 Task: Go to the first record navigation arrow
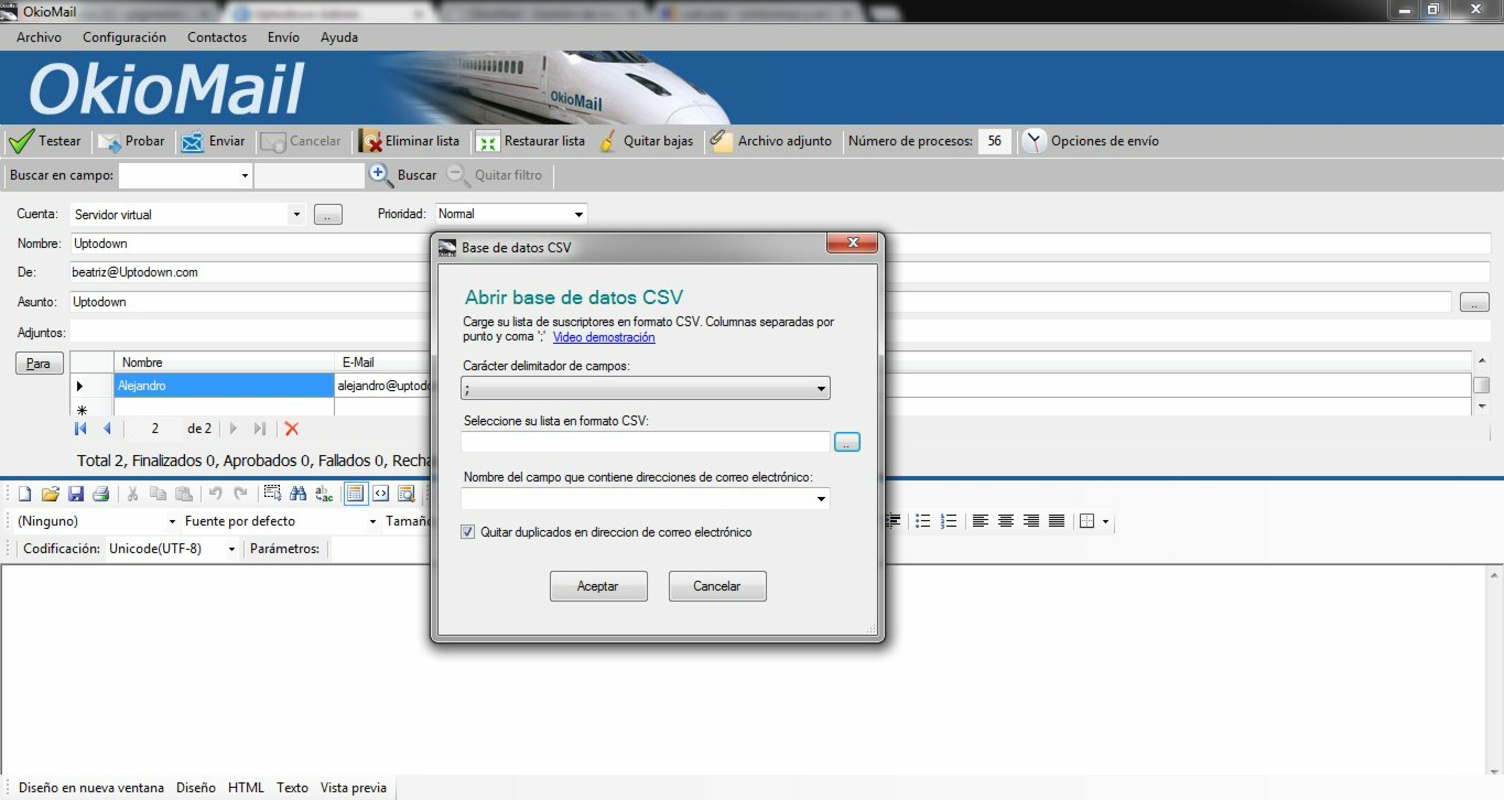coord(81,428)
